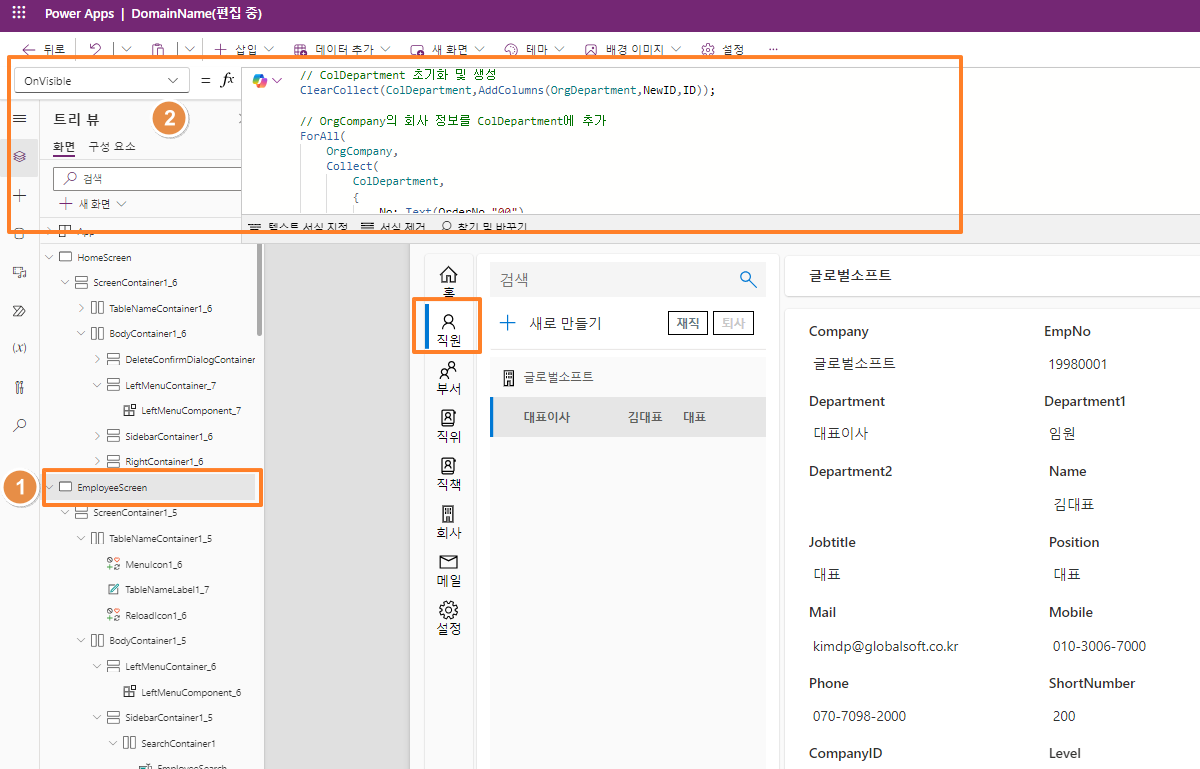The height and width of the screenshot is (769, 1200).
Task: Click the tree view 검색 search box
Action: (x=148, y=178)
